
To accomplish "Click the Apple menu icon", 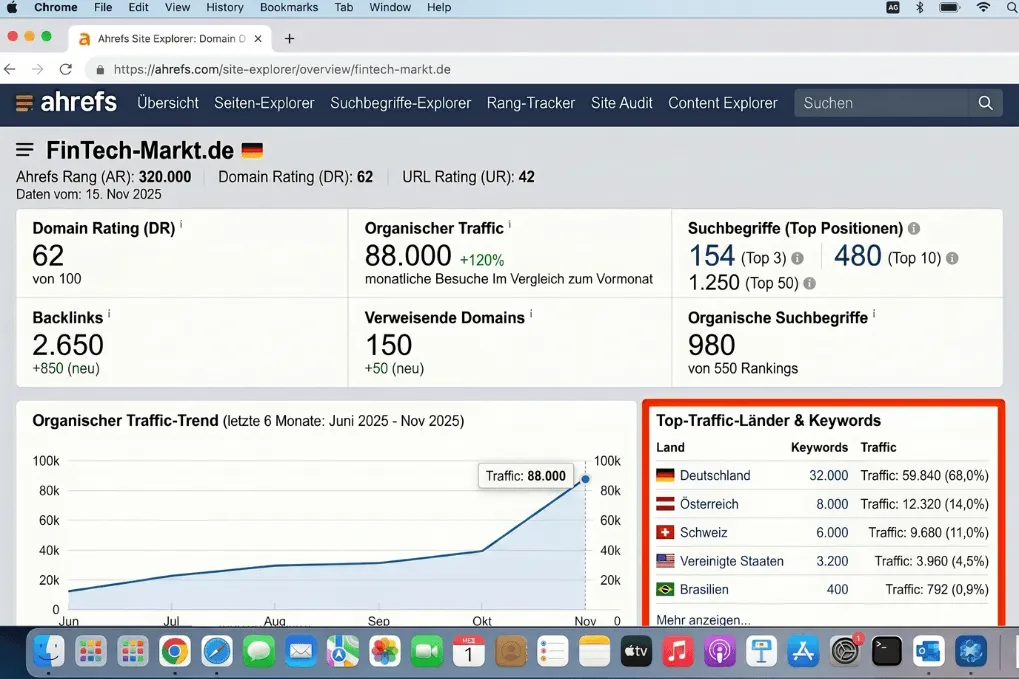I will [x=12, y=8].
